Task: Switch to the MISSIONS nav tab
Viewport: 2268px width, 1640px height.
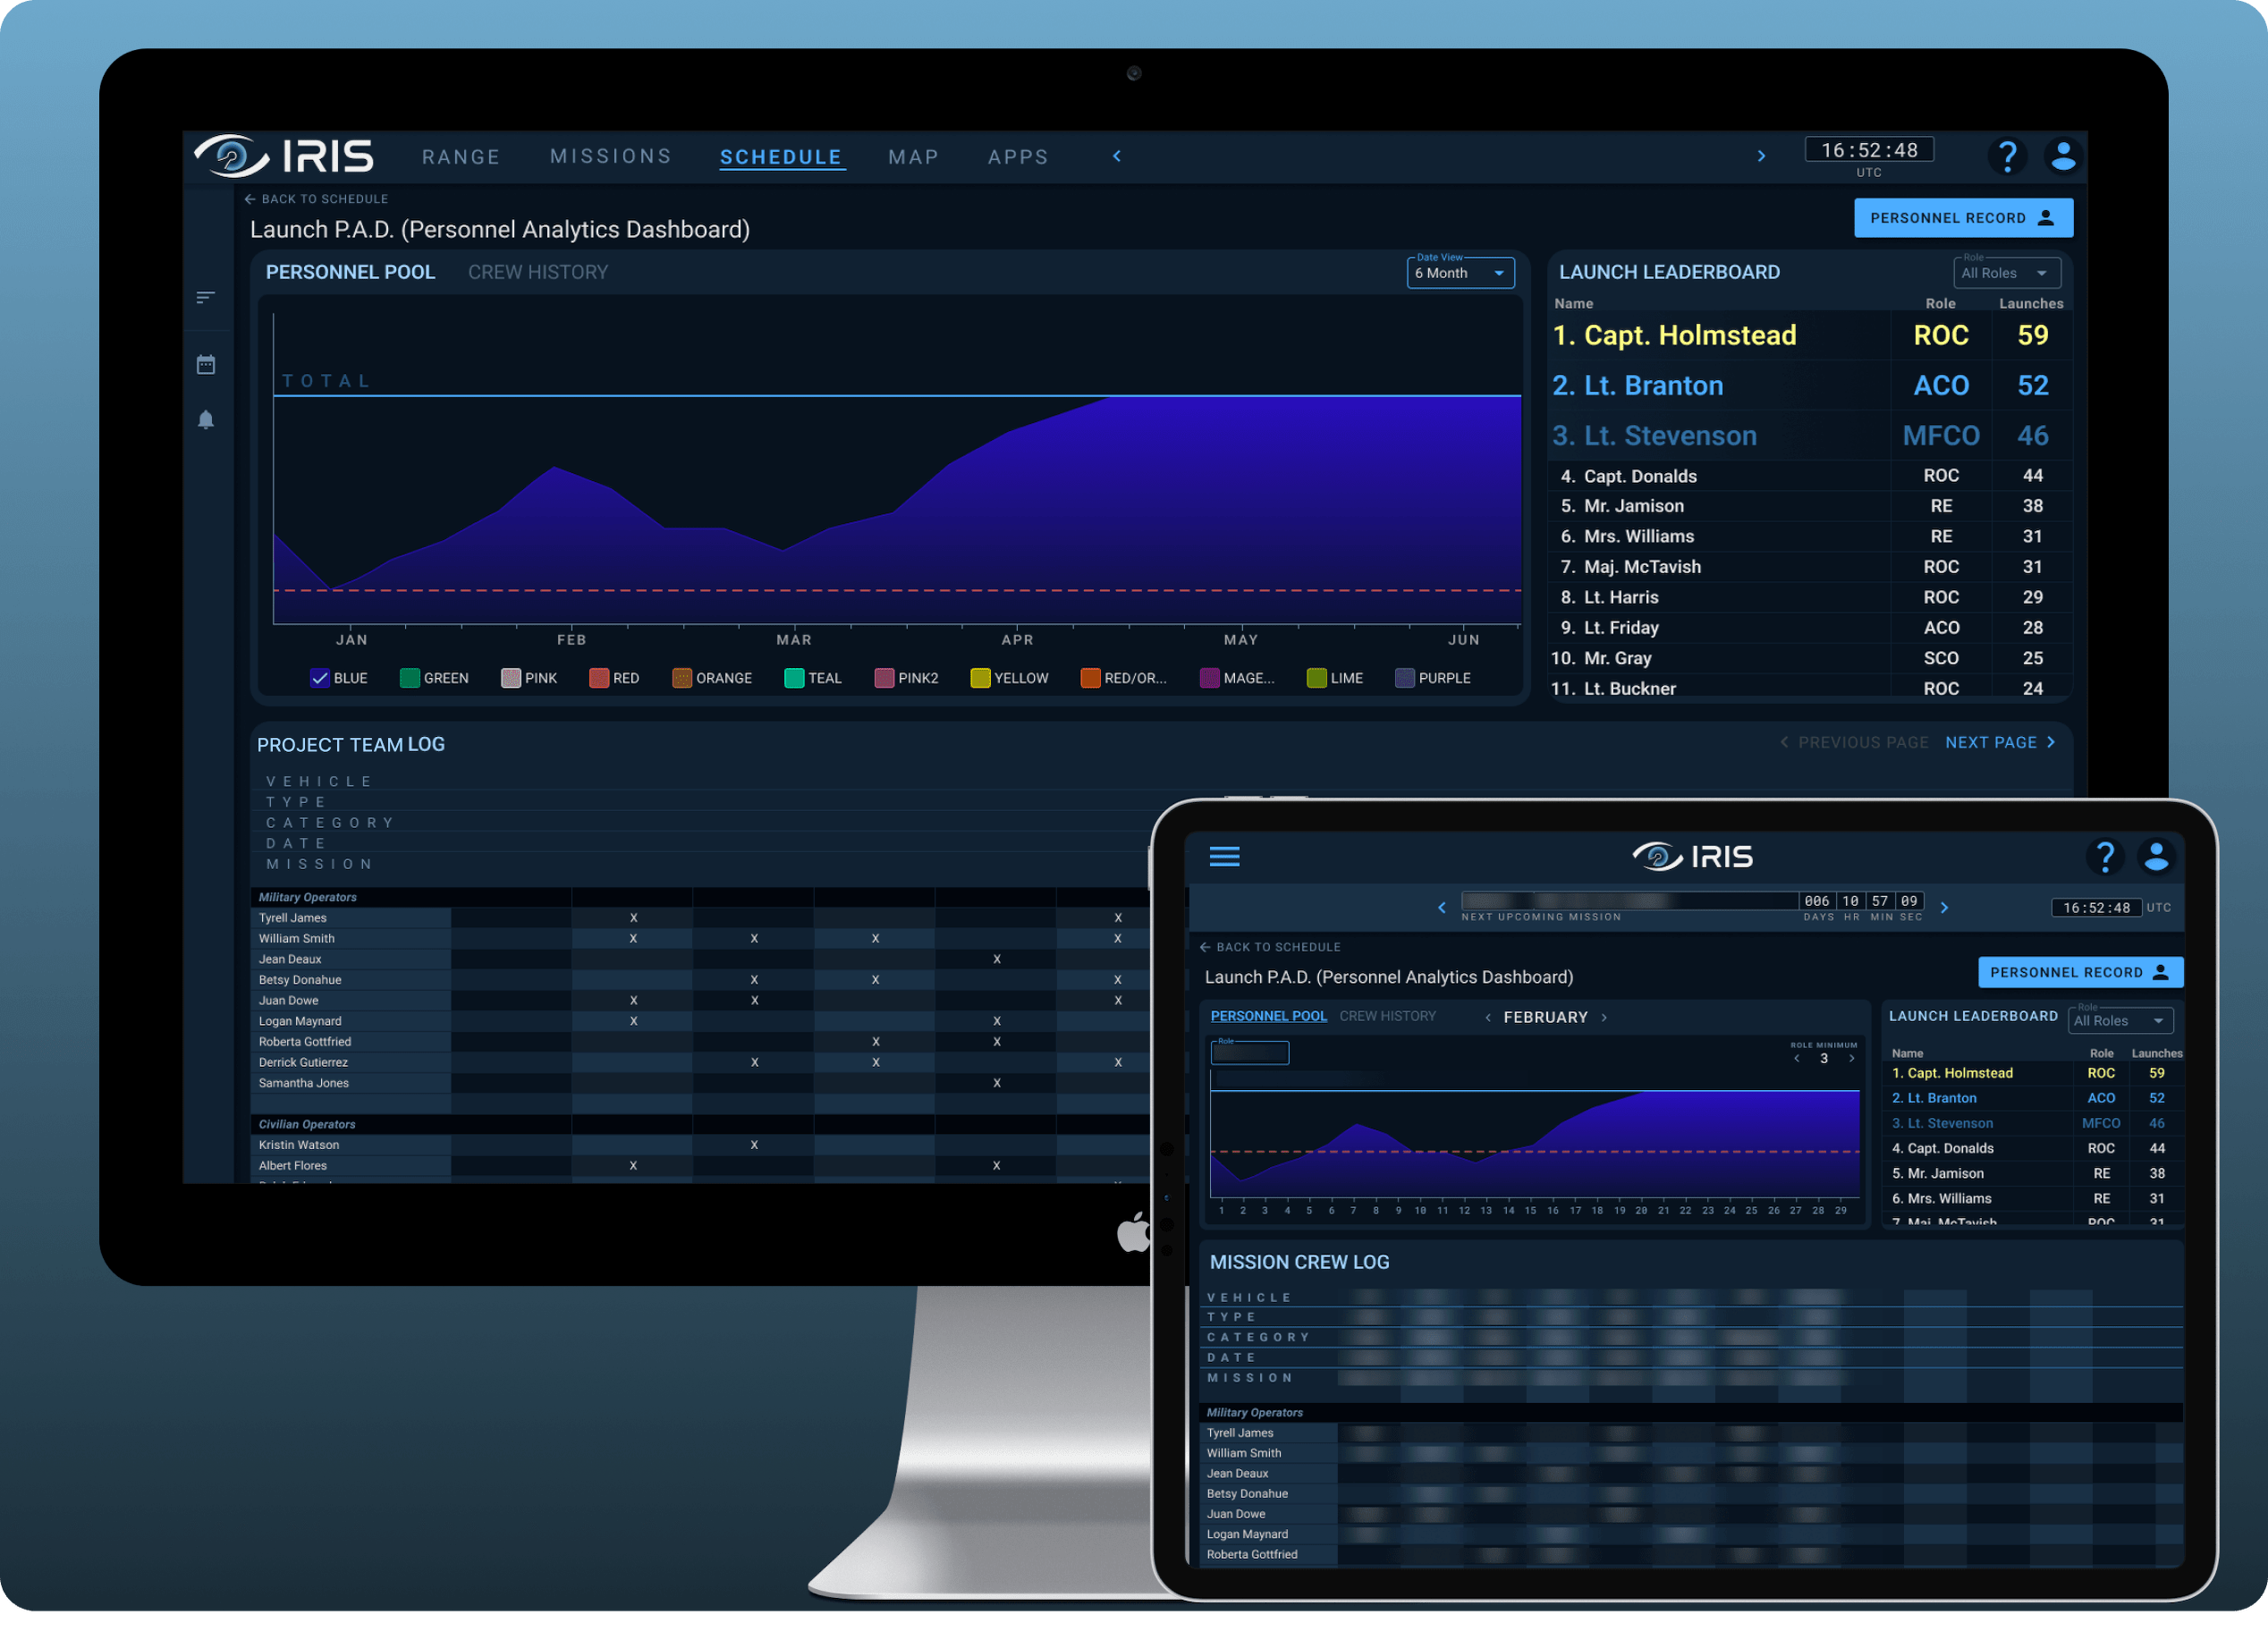Action: 611,156
